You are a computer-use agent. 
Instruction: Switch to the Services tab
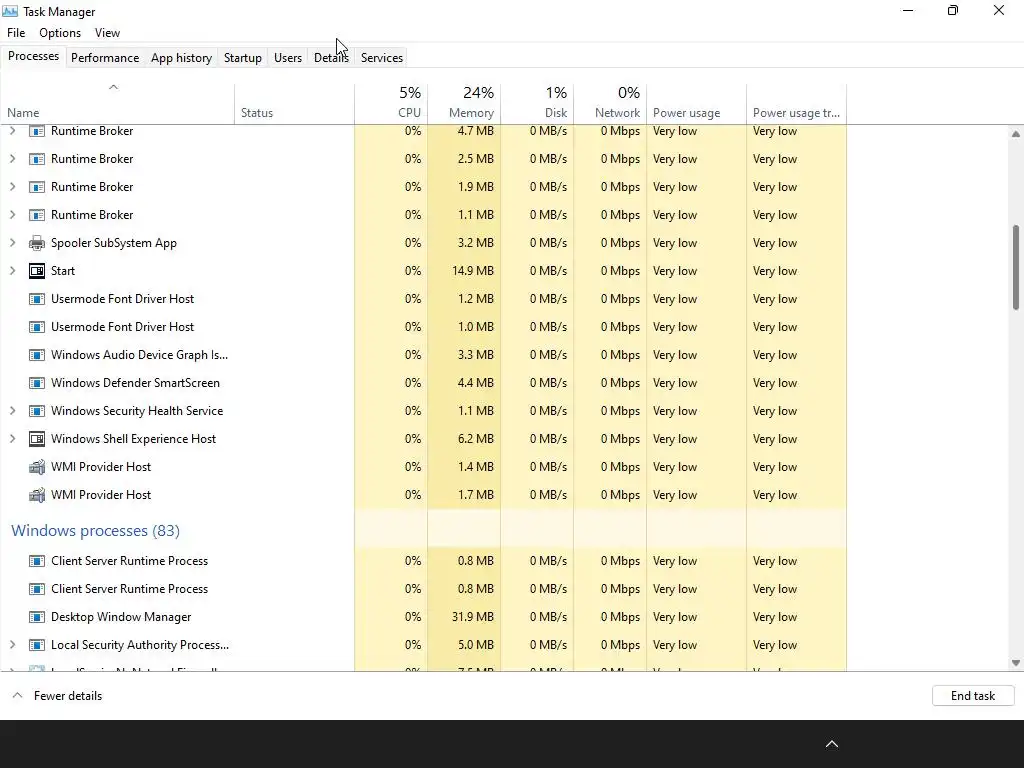coord(382,57)
